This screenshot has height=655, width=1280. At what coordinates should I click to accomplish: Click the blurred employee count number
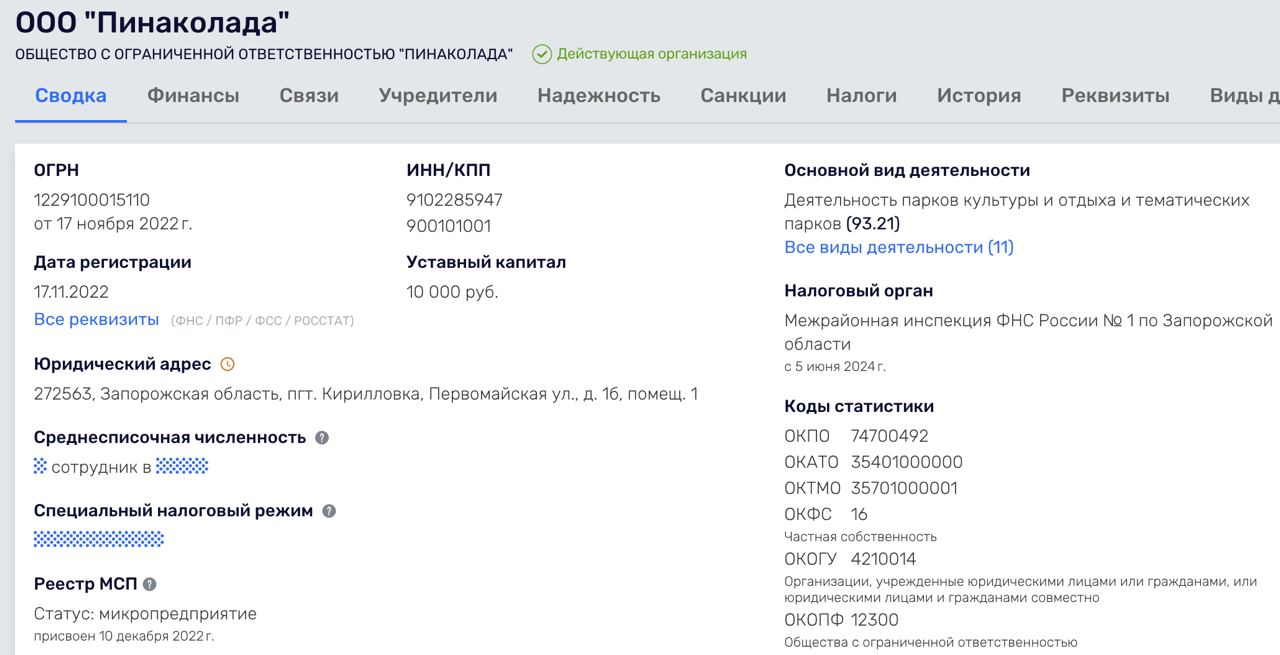pyautogui.click(x=40, y=466)
